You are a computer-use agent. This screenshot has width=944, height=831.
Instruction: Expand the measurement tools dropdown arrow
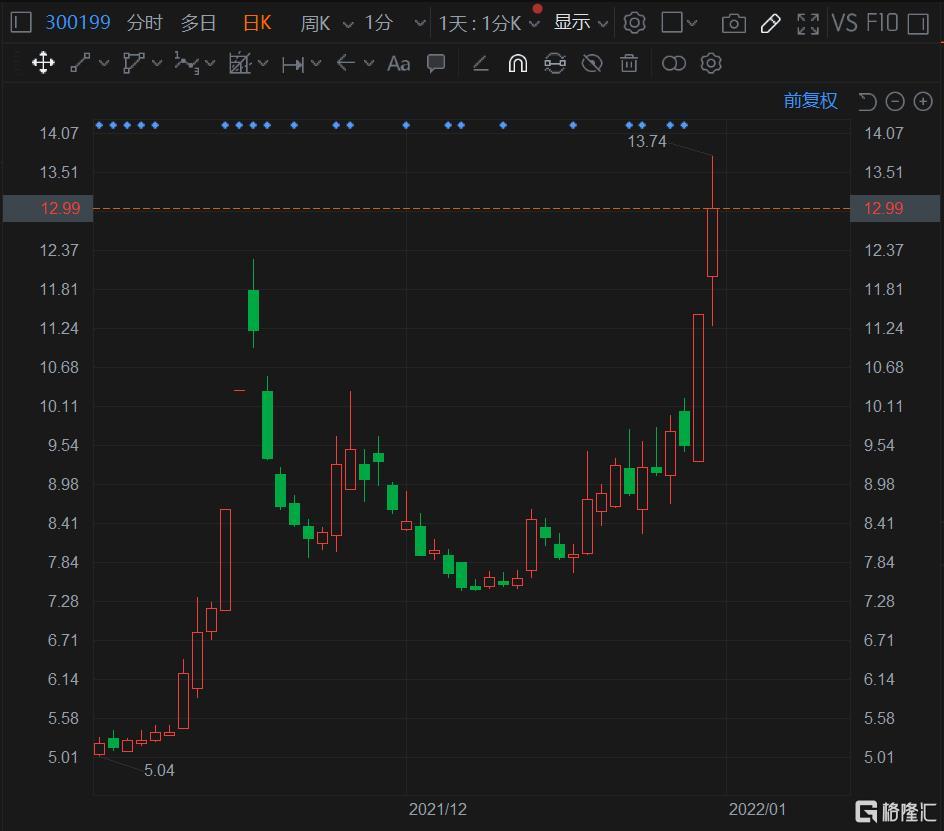[x=316, y=63]
